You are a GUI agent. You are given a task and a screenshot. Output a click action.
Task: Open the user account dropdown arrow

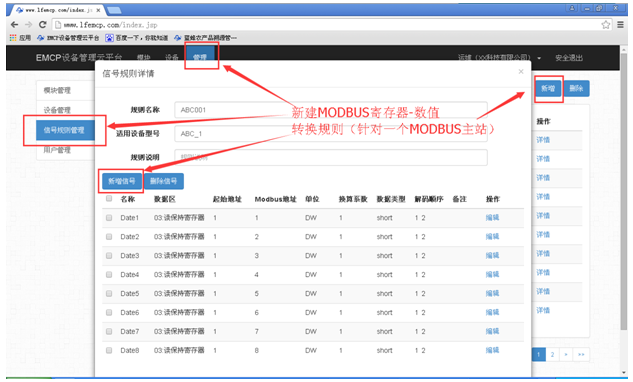(539, 58)
